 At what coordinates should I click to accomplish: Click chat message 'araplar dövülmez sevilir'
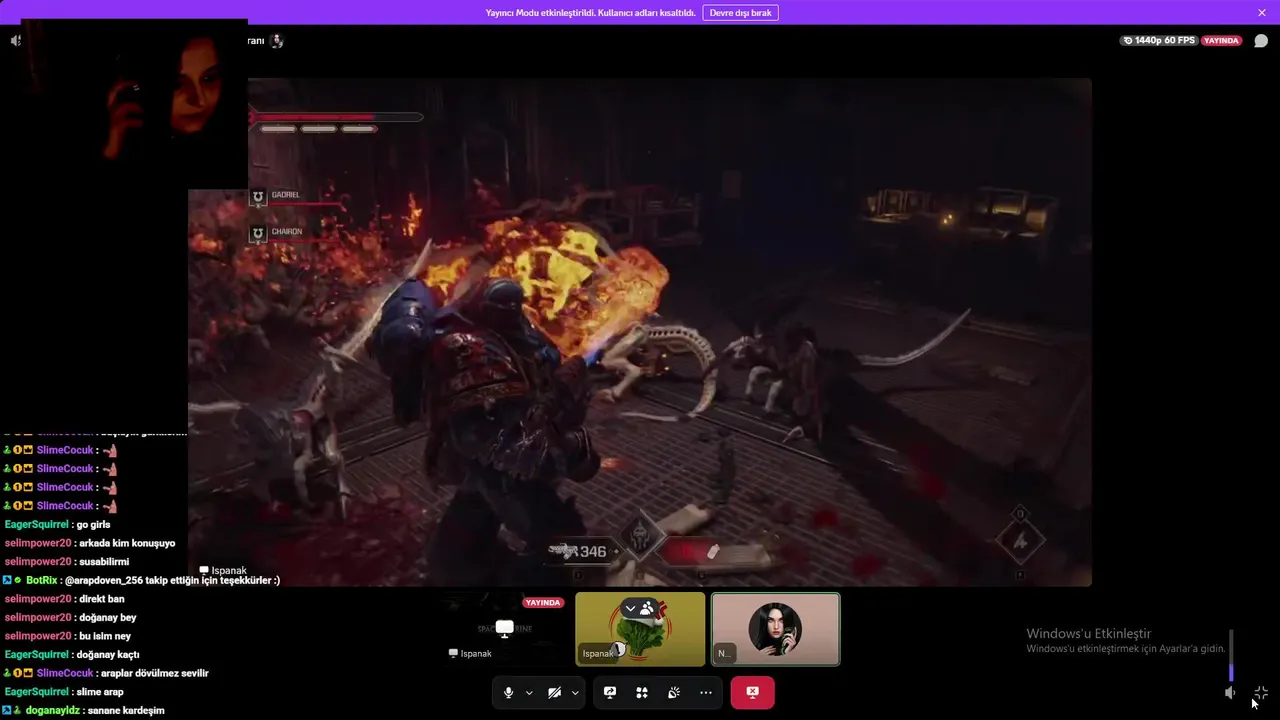tap(155, 674)
